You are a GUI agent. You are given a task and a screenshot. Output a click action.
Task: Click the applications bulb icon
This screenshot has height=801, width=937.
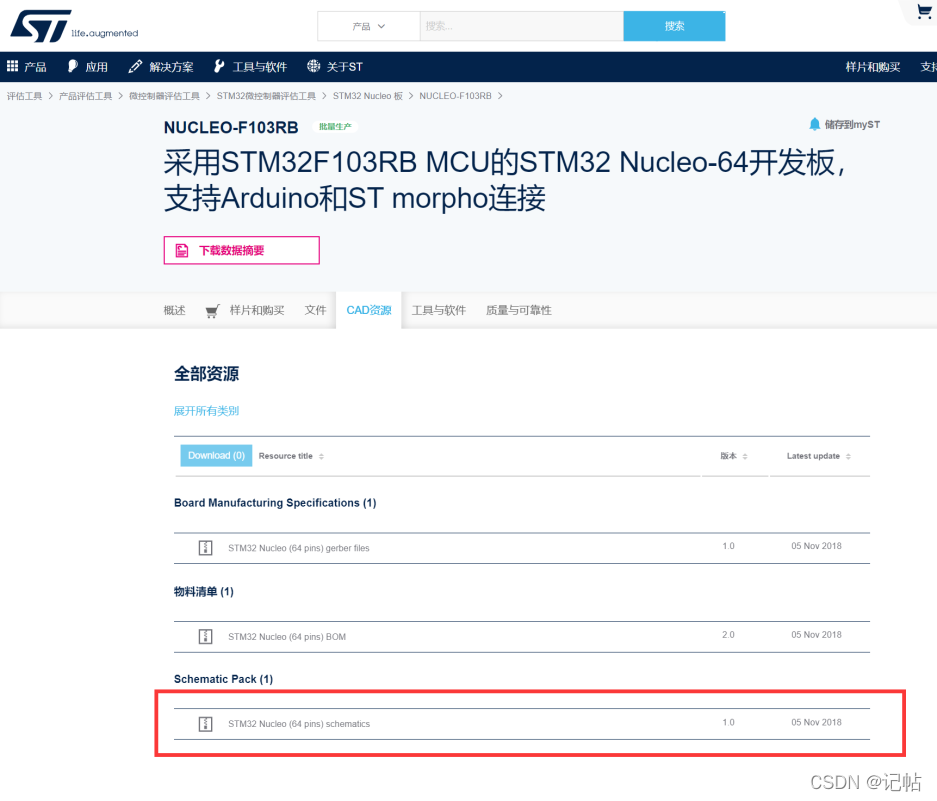click(72, 66)
